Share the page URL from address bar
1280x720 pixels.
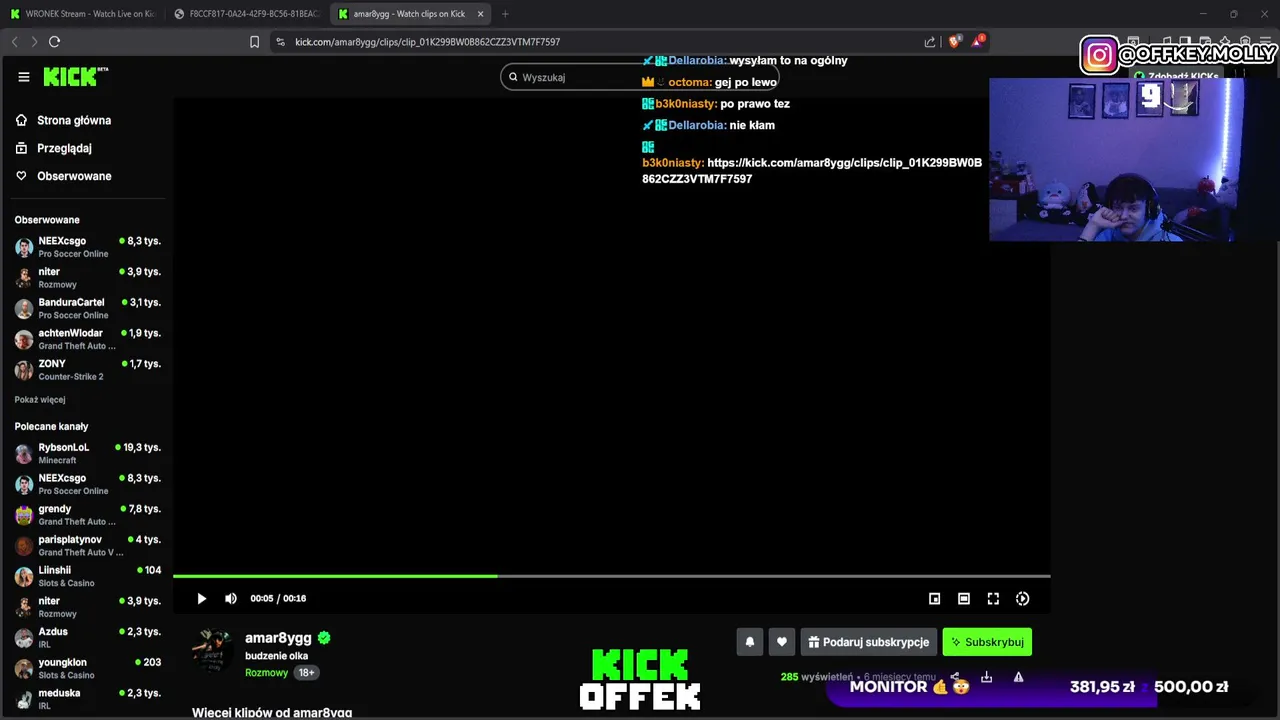(x=930, y=41)
